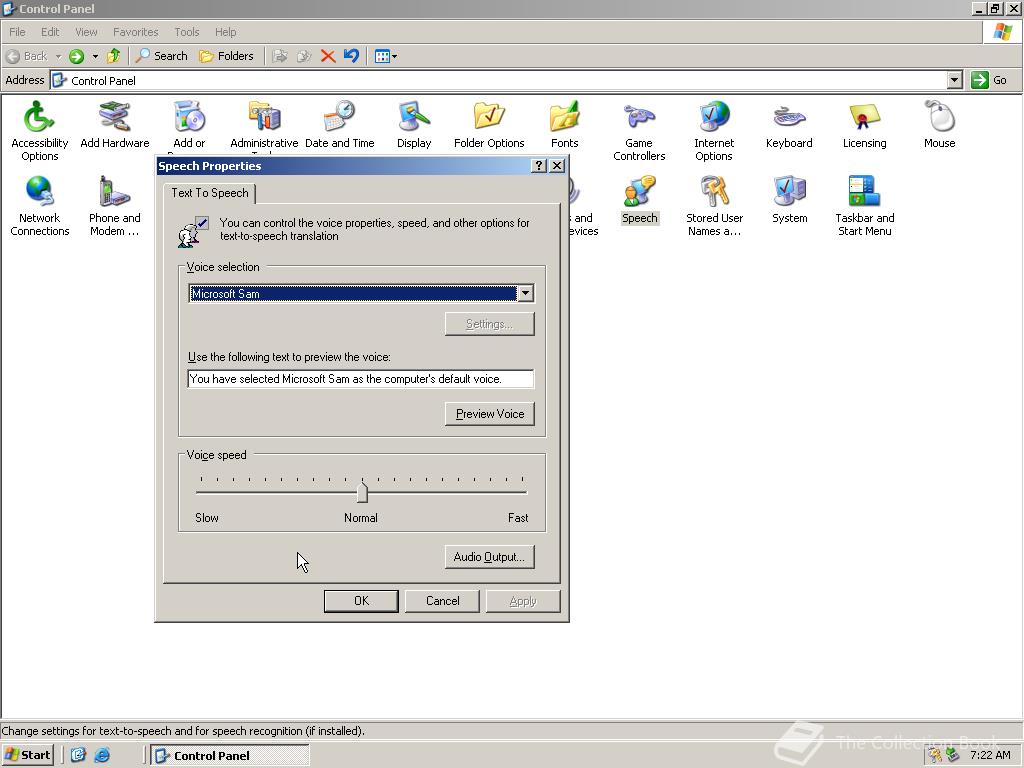Screen dimensions: 1024x768
Task: Click the 7:22 AM taskbar clock
Action: pos(990,755)
